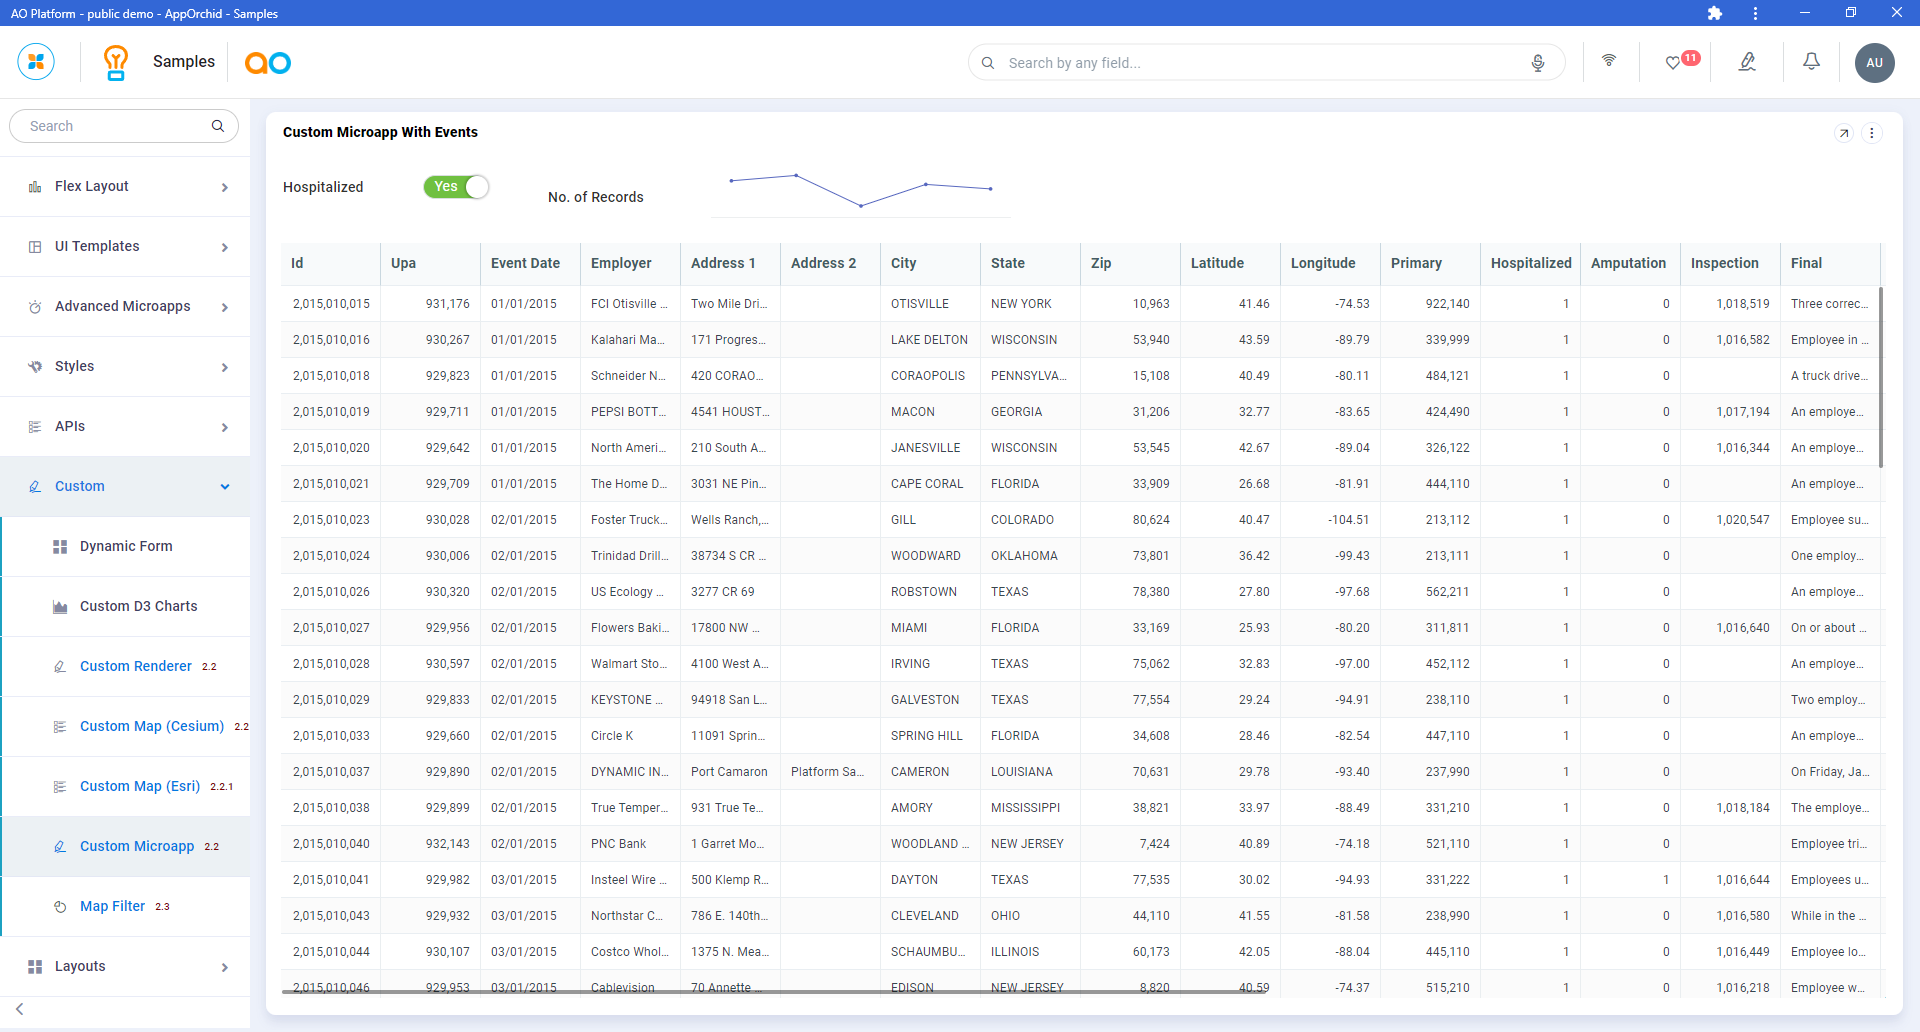
Task: Expand the Advanced Microapps section
Action: 125,307
